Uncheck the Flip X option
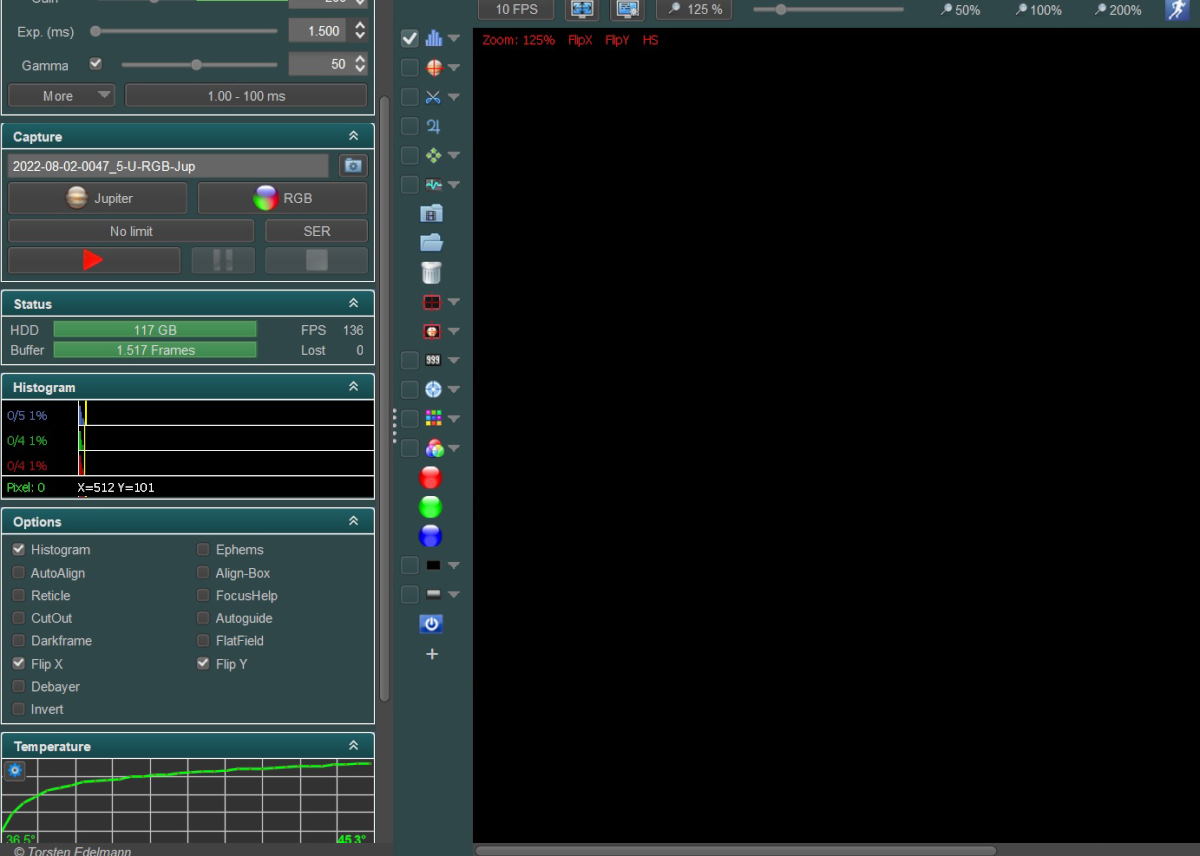 tap(19, 663)
